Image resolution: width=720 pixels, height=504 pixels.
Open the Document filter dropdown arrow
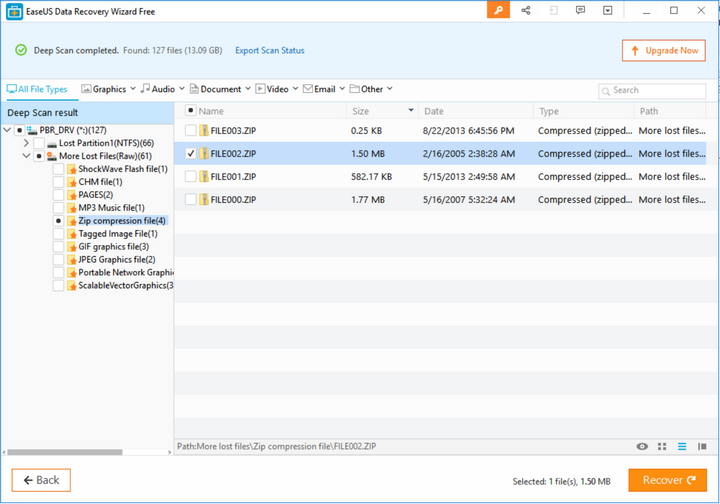click(x=248, y=89)
